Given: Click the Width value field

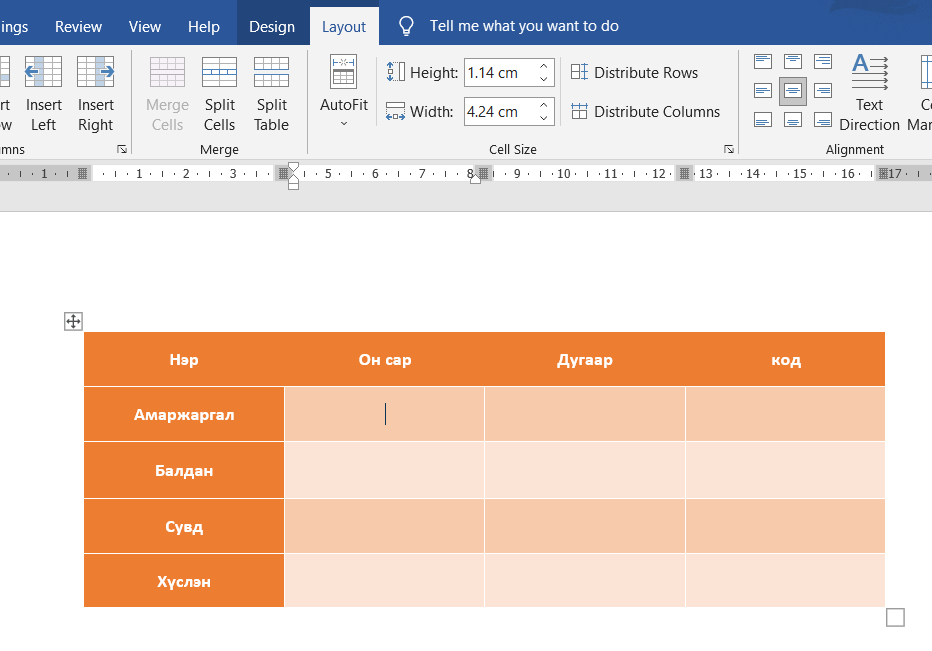Looking at the screenshot, I should (499, 112).
